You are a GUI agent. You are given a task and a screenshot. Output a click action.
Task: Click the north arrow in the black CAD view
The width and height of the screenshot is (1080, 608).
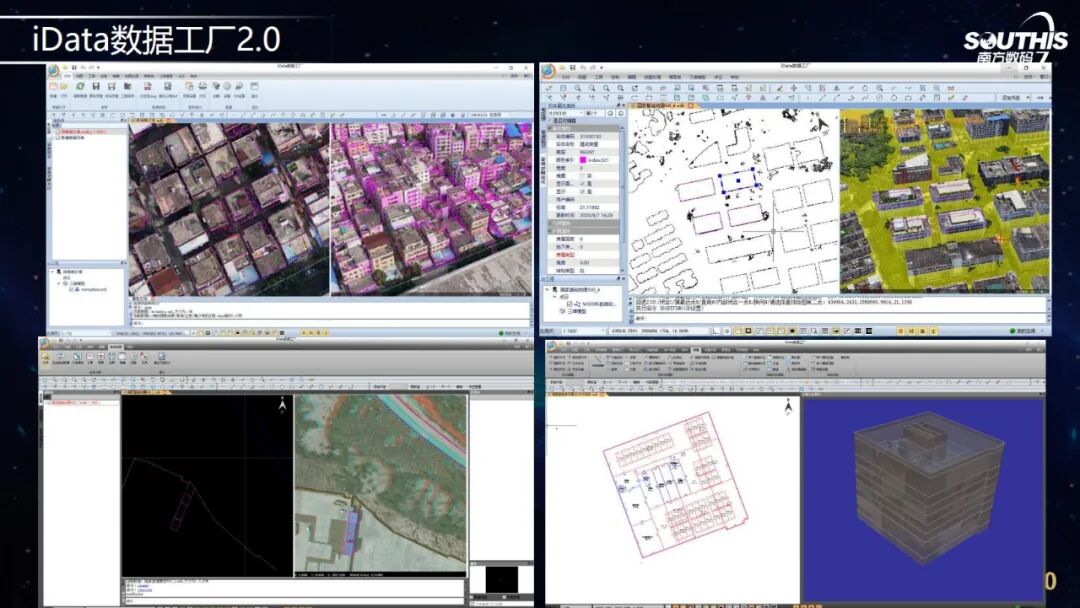coord(282,406)
